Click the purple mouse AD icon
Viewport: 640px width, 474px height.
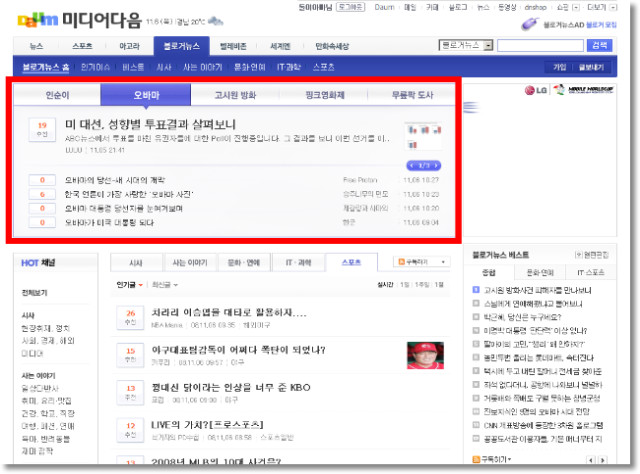pyautogui.click(x=530, y=24)
